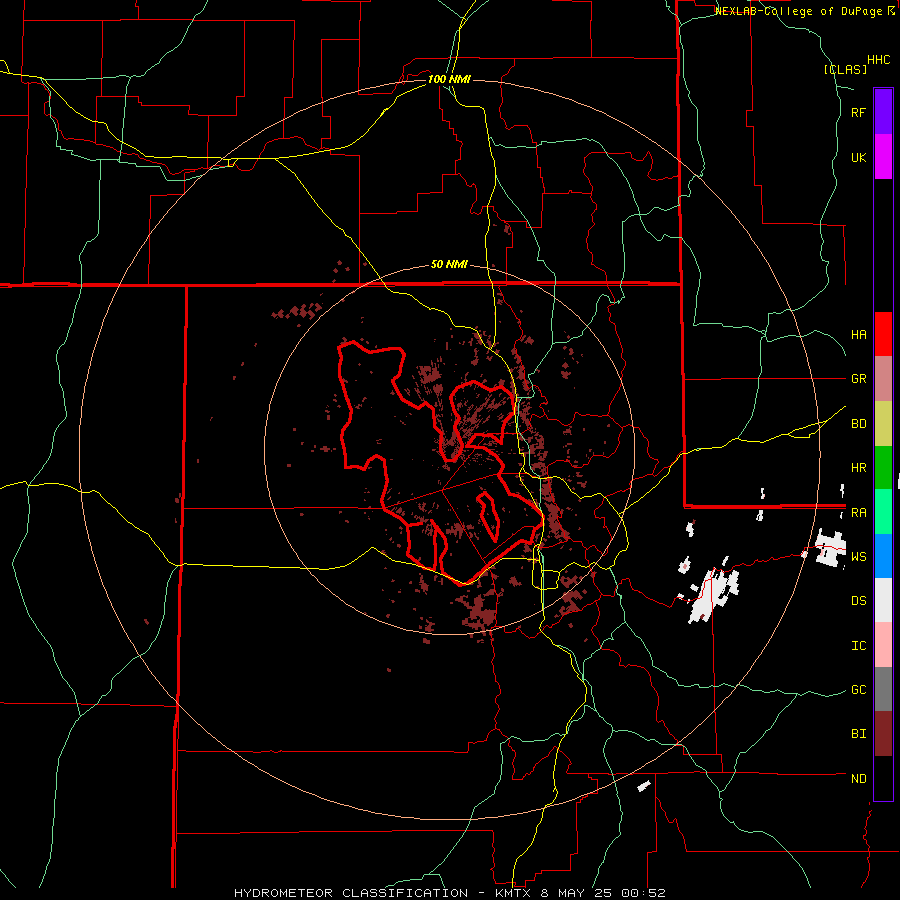Click the purple RF color swatch in legend
Image resolution: width=900 pixels, height=900 pixels.
pyautogui.click(x=883, y=112)
